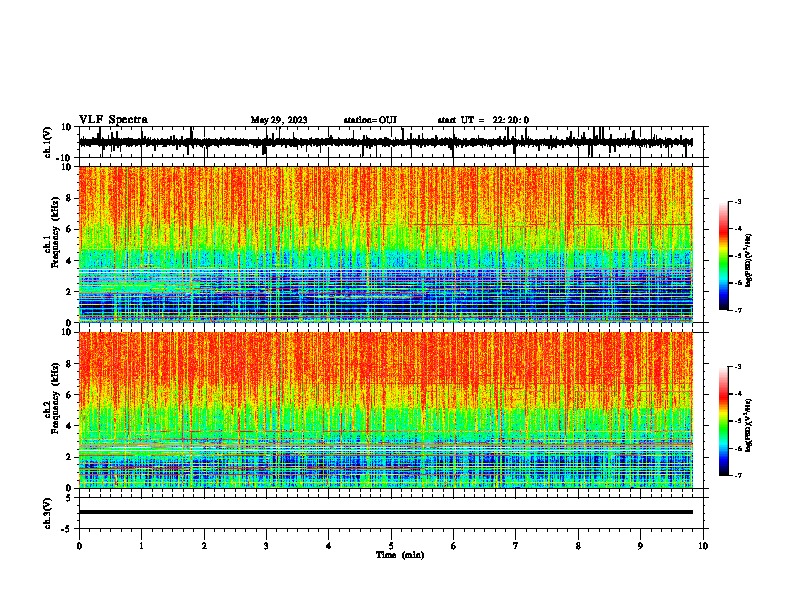Viewport: 792px width, 612px height.
Task: Click time axis tick label "3"
Action: [x=266, y=546]
